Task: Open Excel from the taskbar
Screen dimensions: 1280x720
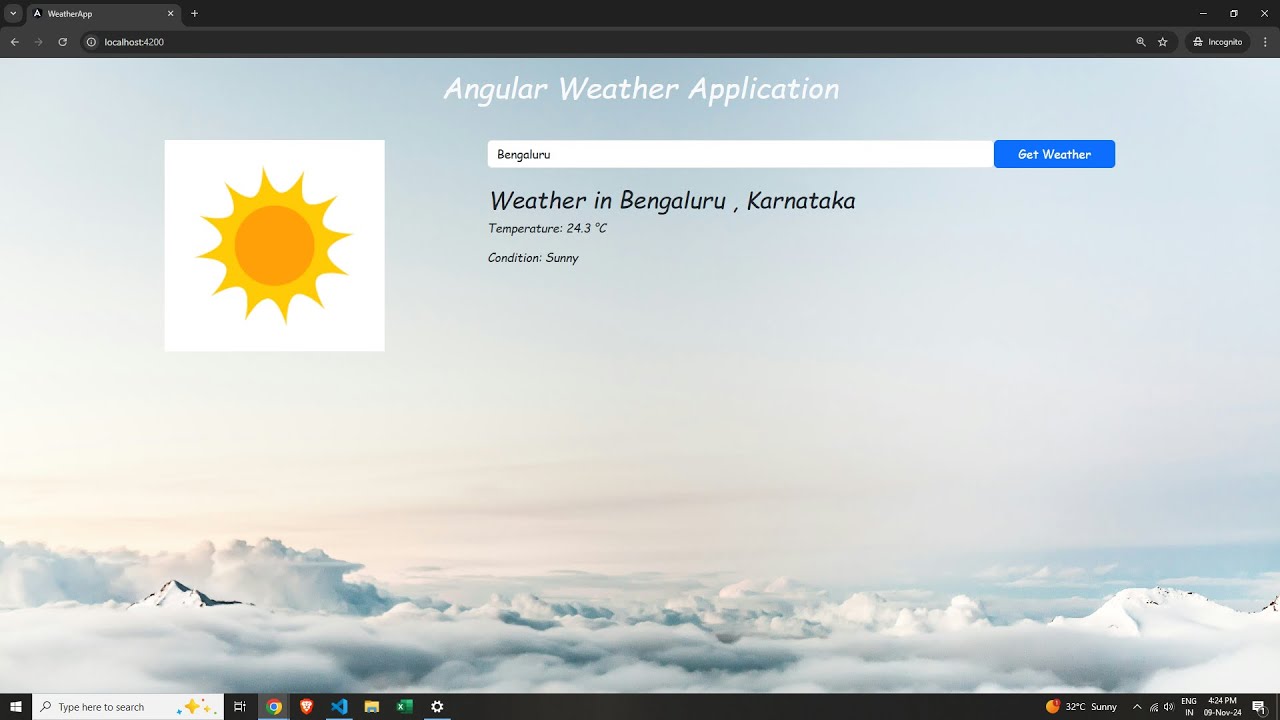Action: [404, 707]
